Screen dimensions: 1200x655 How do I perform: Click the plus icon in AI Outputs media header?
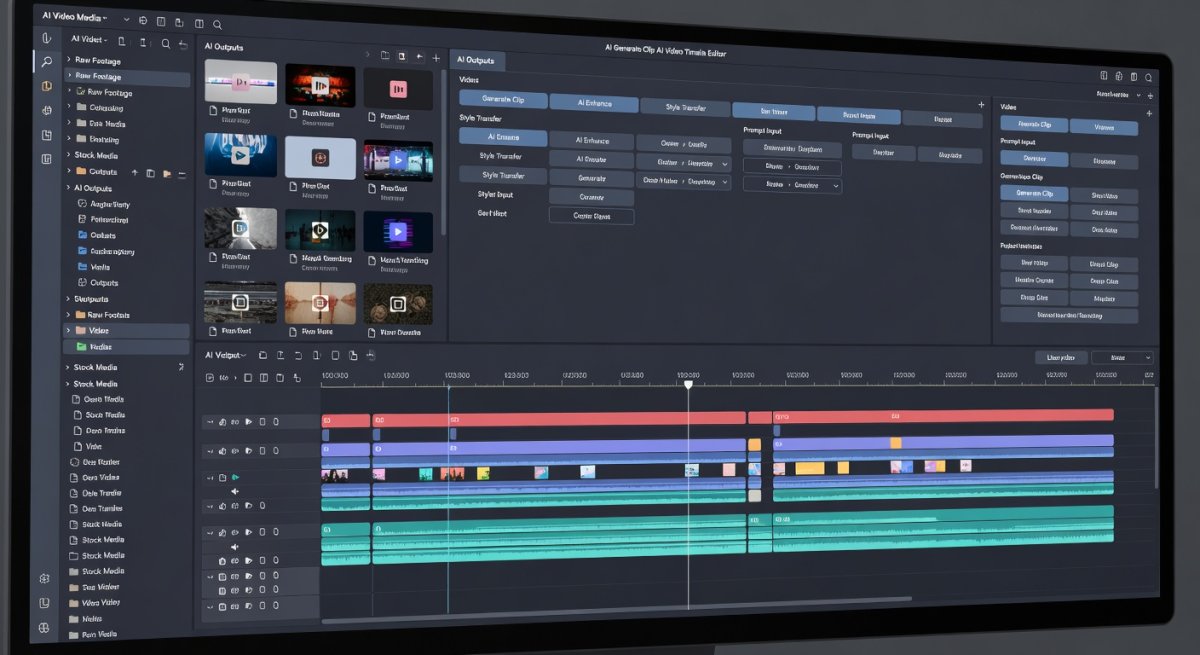click(x=436, y=57)
